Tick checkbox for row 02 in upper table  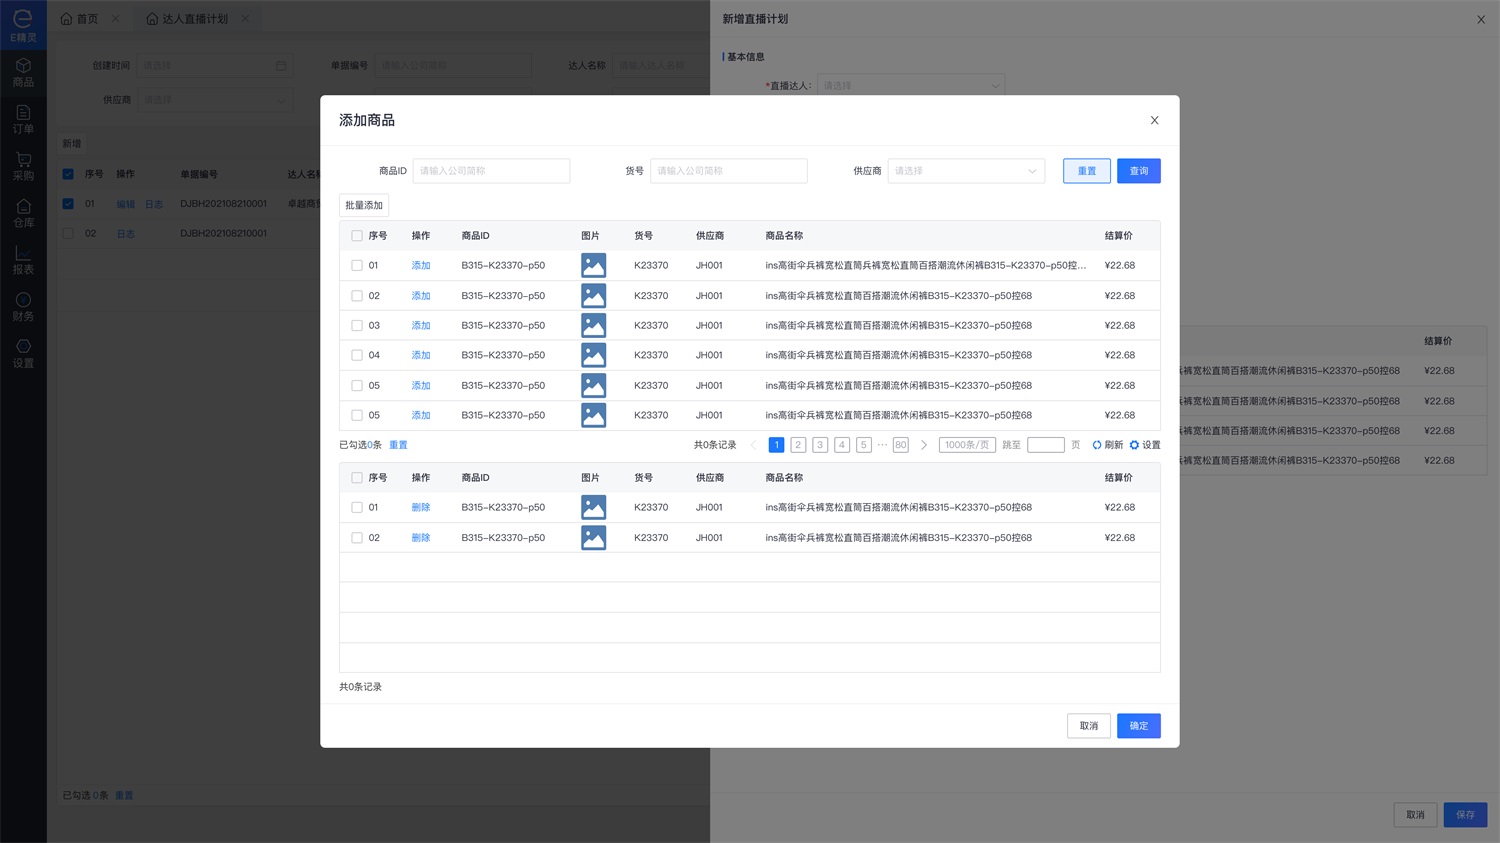pos(357,296)
